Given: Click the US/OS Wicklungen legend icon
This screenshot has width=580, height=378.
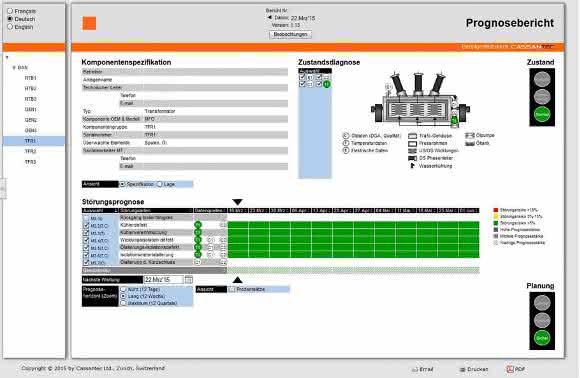Looking at the screenshot, I should (x=412, y=151).
